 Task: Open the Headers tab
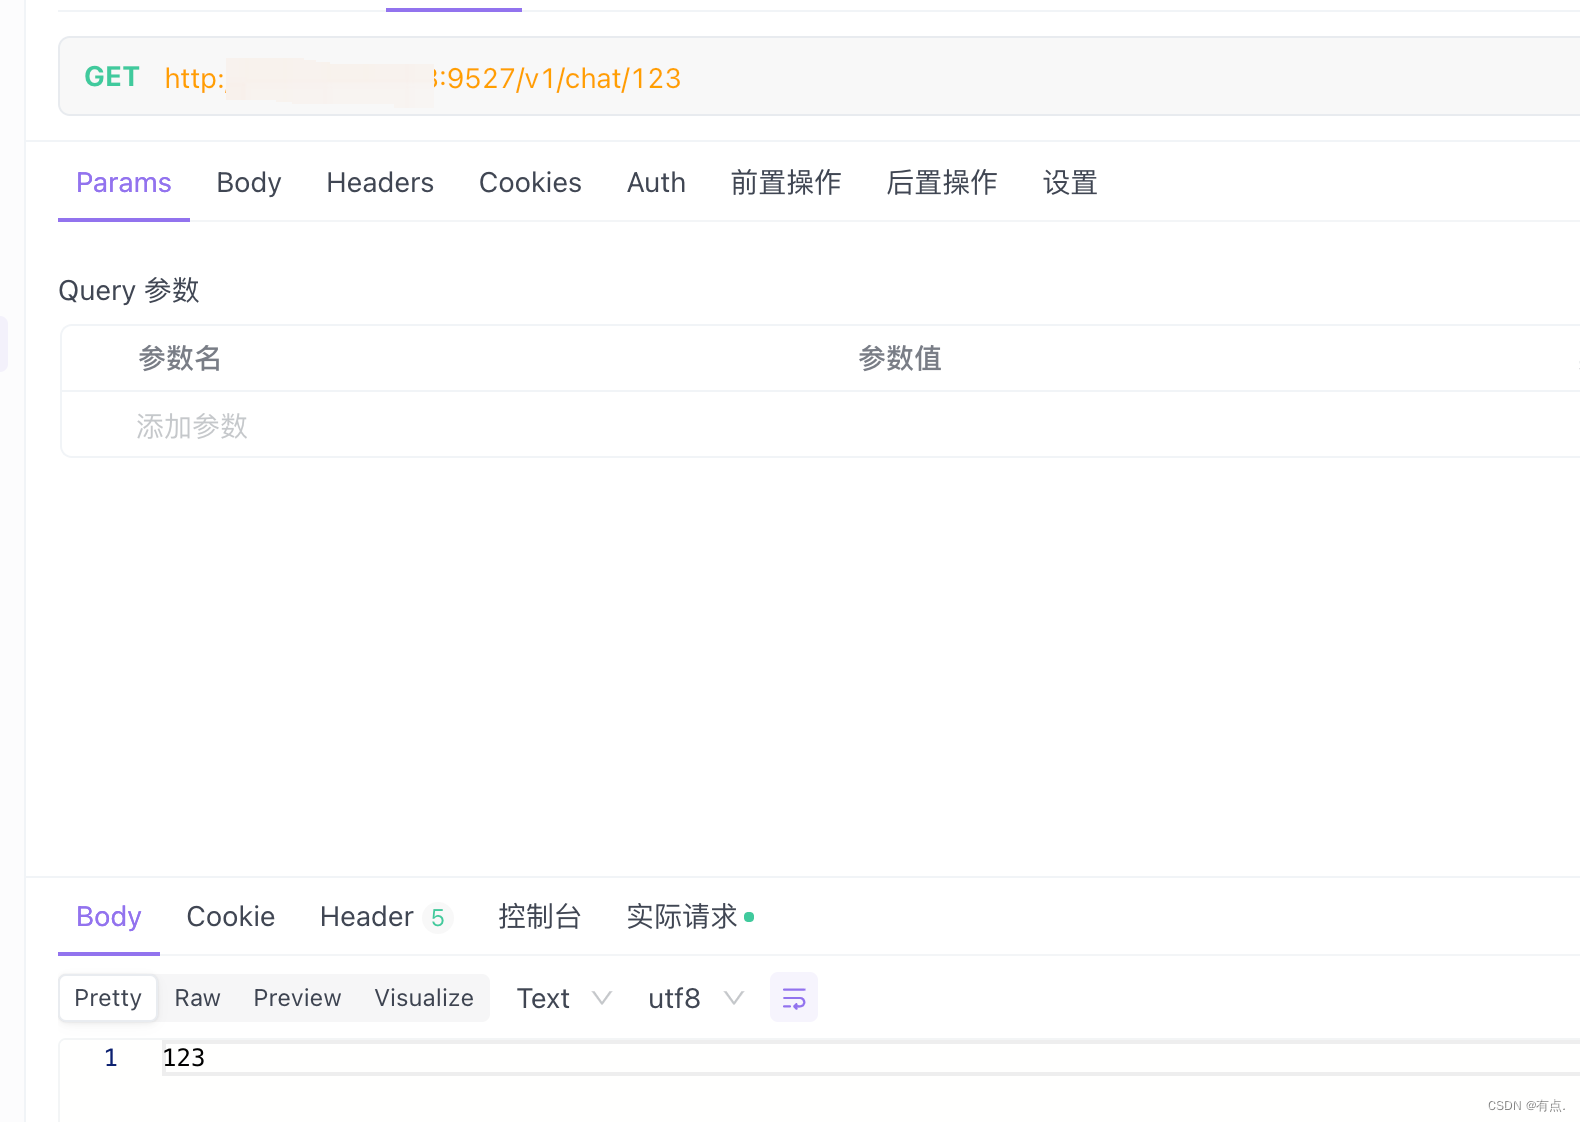point(380,183)
